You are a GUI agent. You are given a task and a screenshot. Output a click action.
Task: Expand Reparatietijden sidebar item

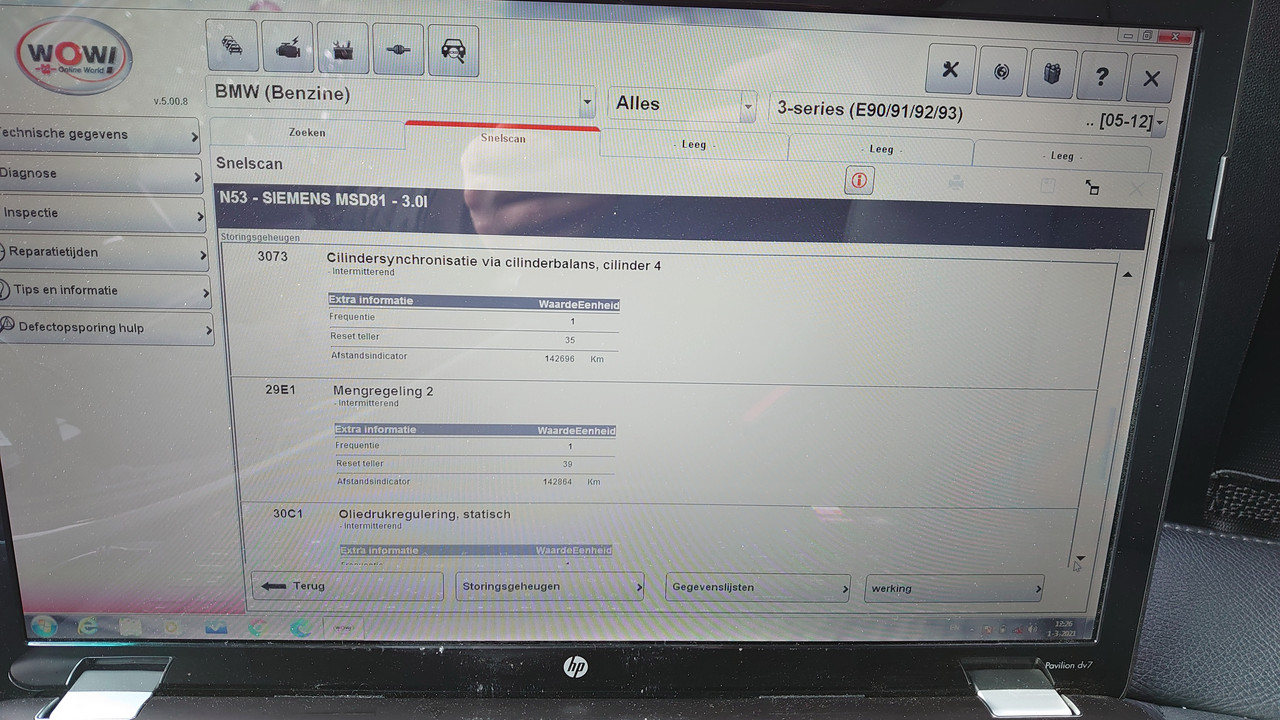point(105,252)
